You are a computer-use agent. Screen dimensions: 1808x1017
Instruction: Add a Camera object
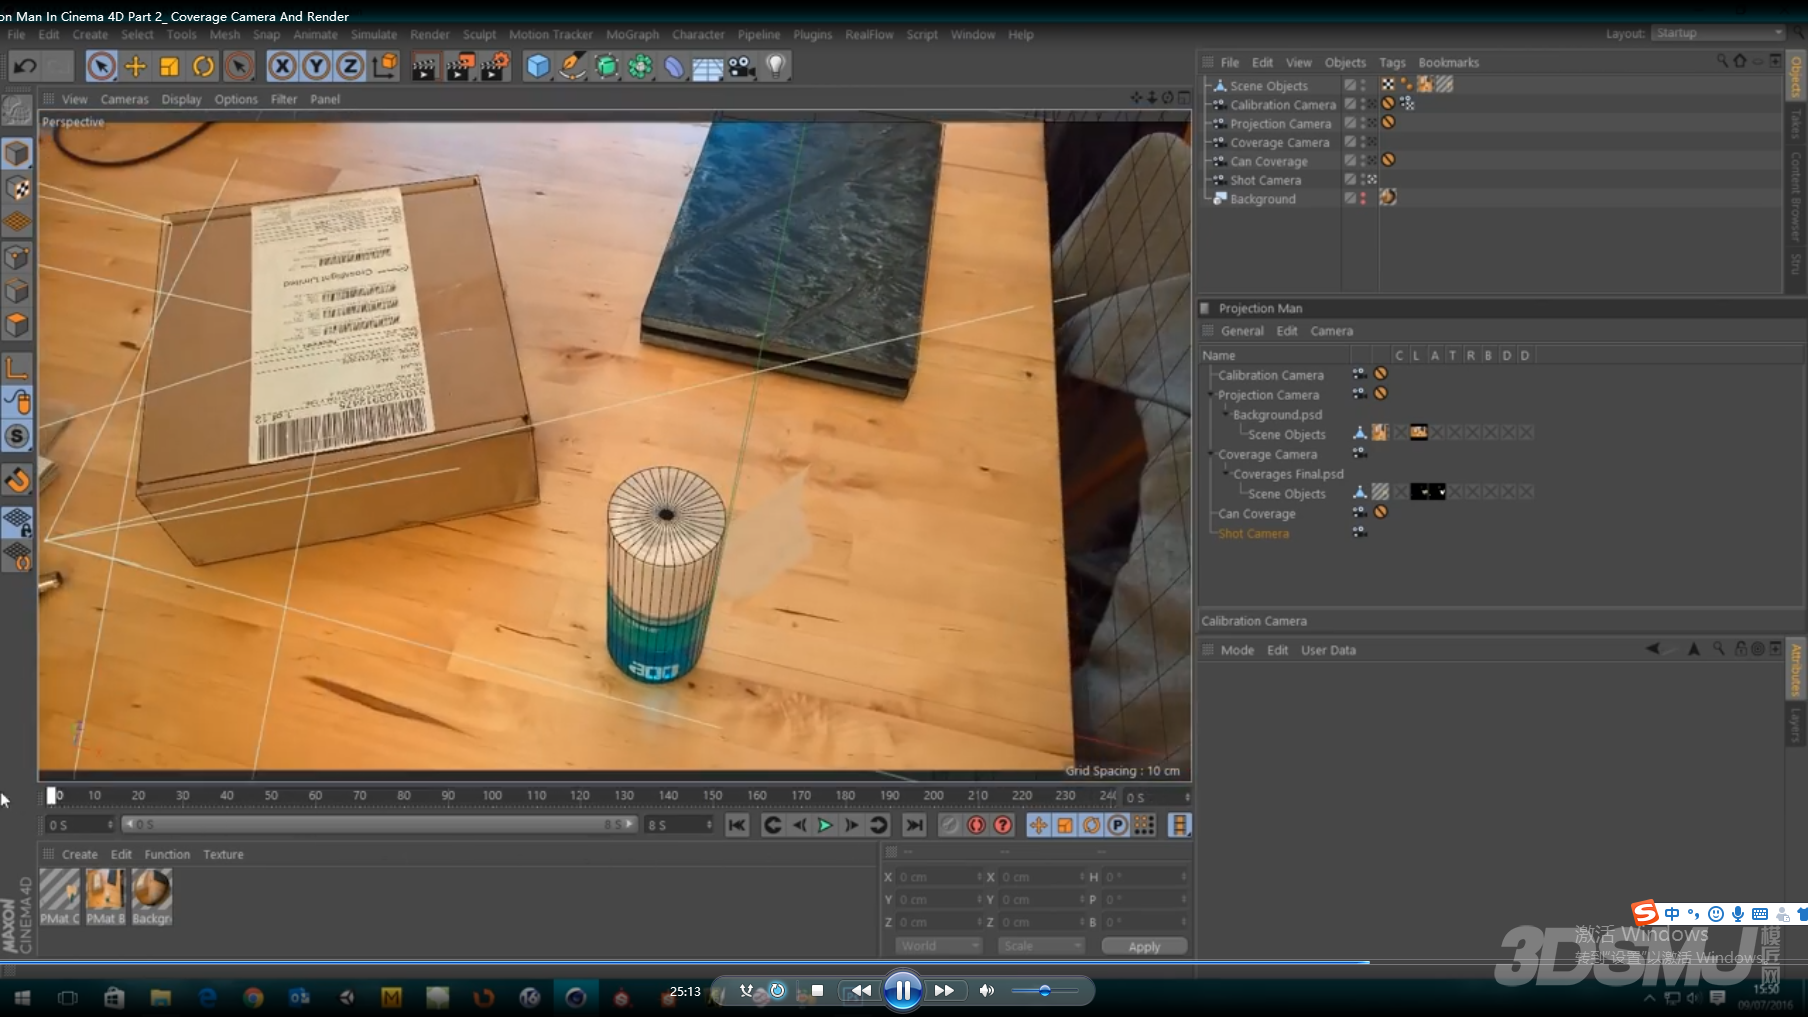(742, 66)
